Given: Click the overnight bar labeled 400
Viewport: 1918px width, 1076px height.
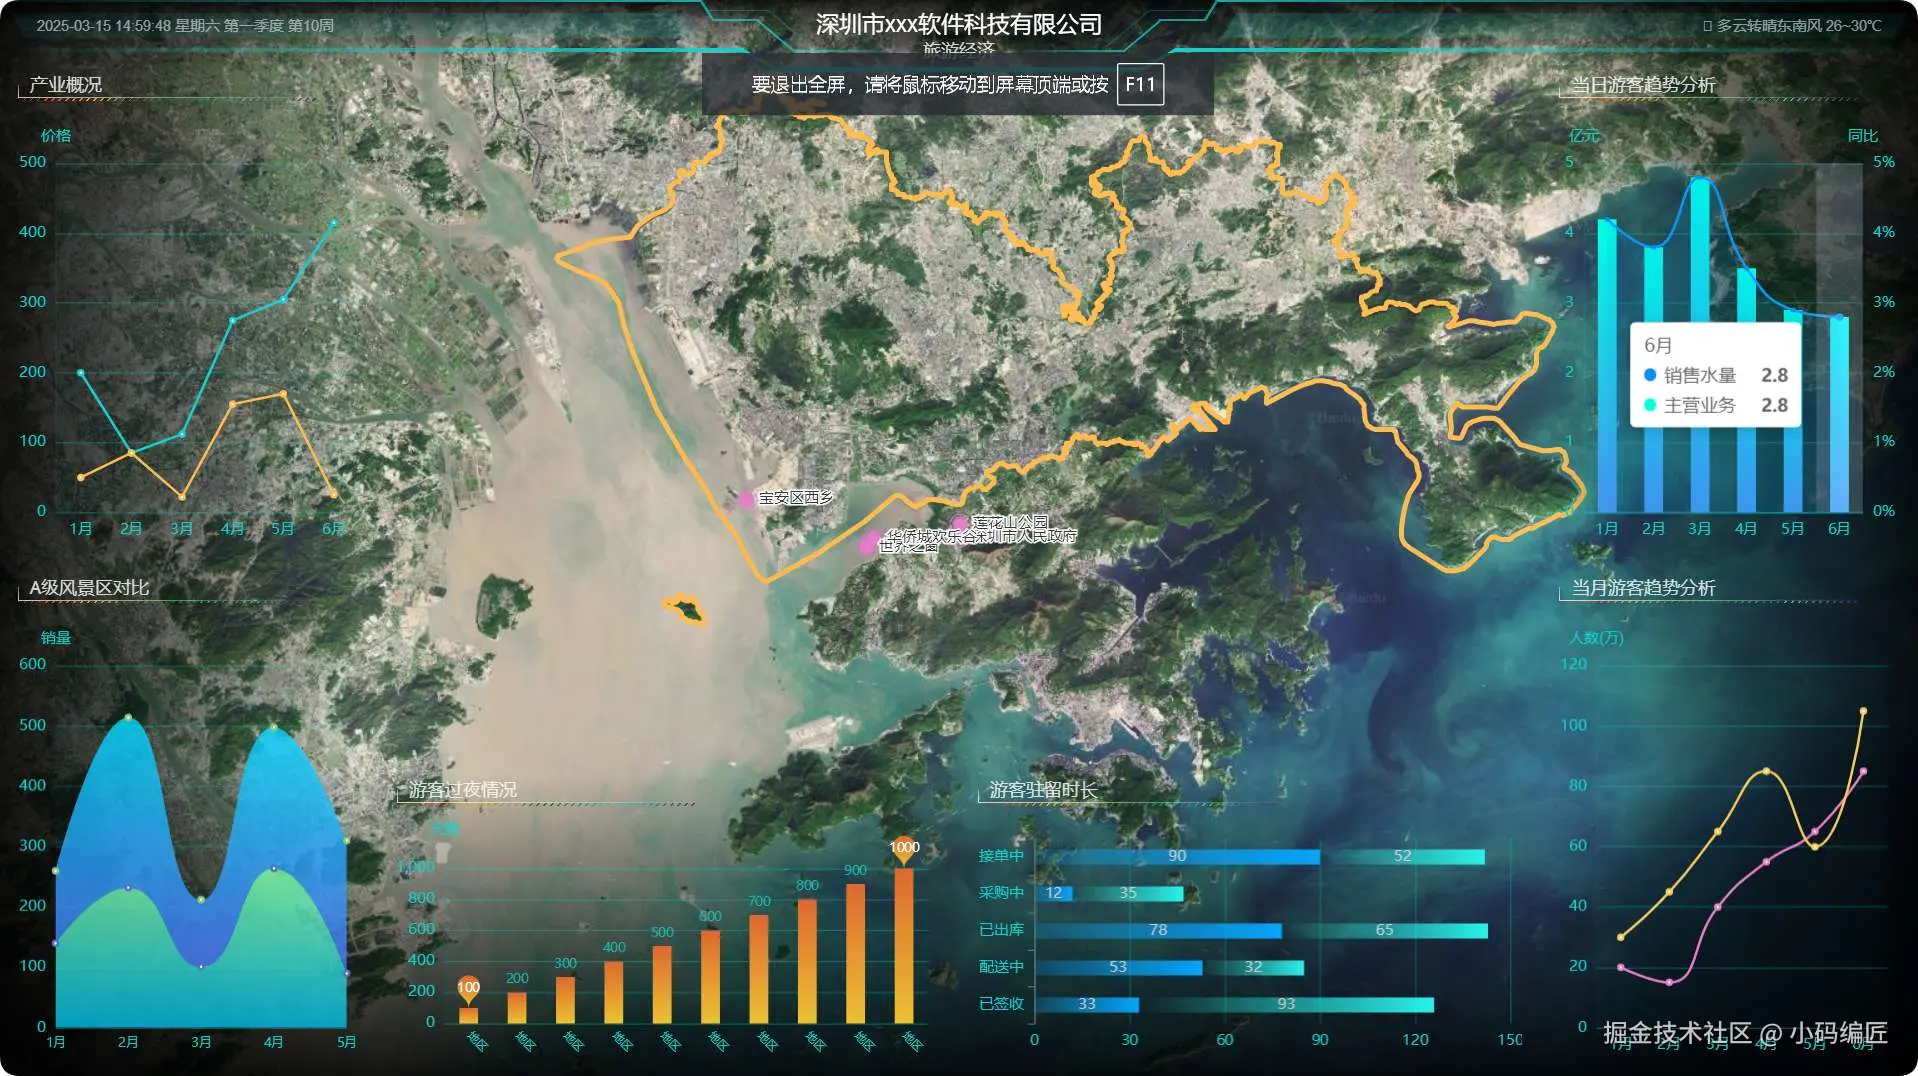Looking at the screenshot, I should (x=613, y=992).
